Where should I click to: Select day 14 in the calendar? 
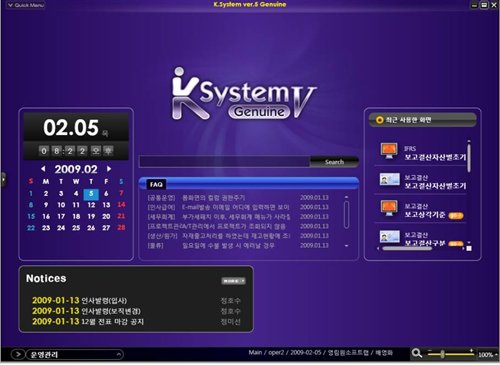point(121,205)
